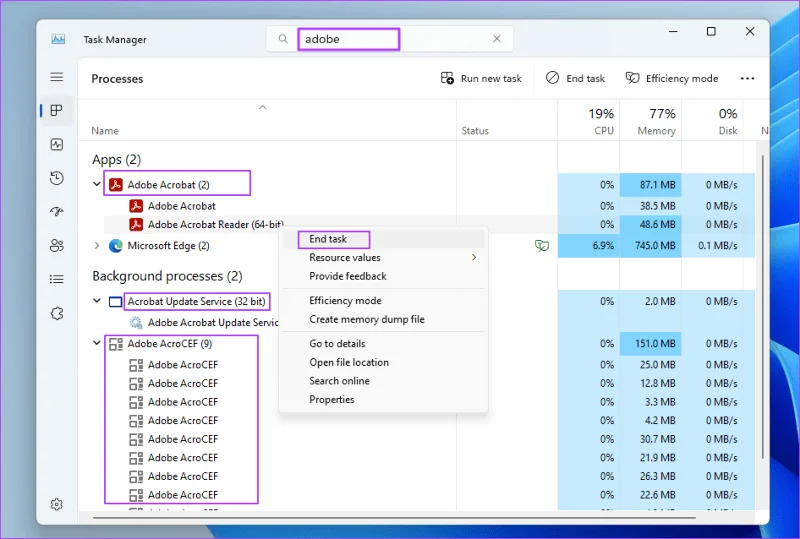Open the Resource values submenu

coord(383,257)
